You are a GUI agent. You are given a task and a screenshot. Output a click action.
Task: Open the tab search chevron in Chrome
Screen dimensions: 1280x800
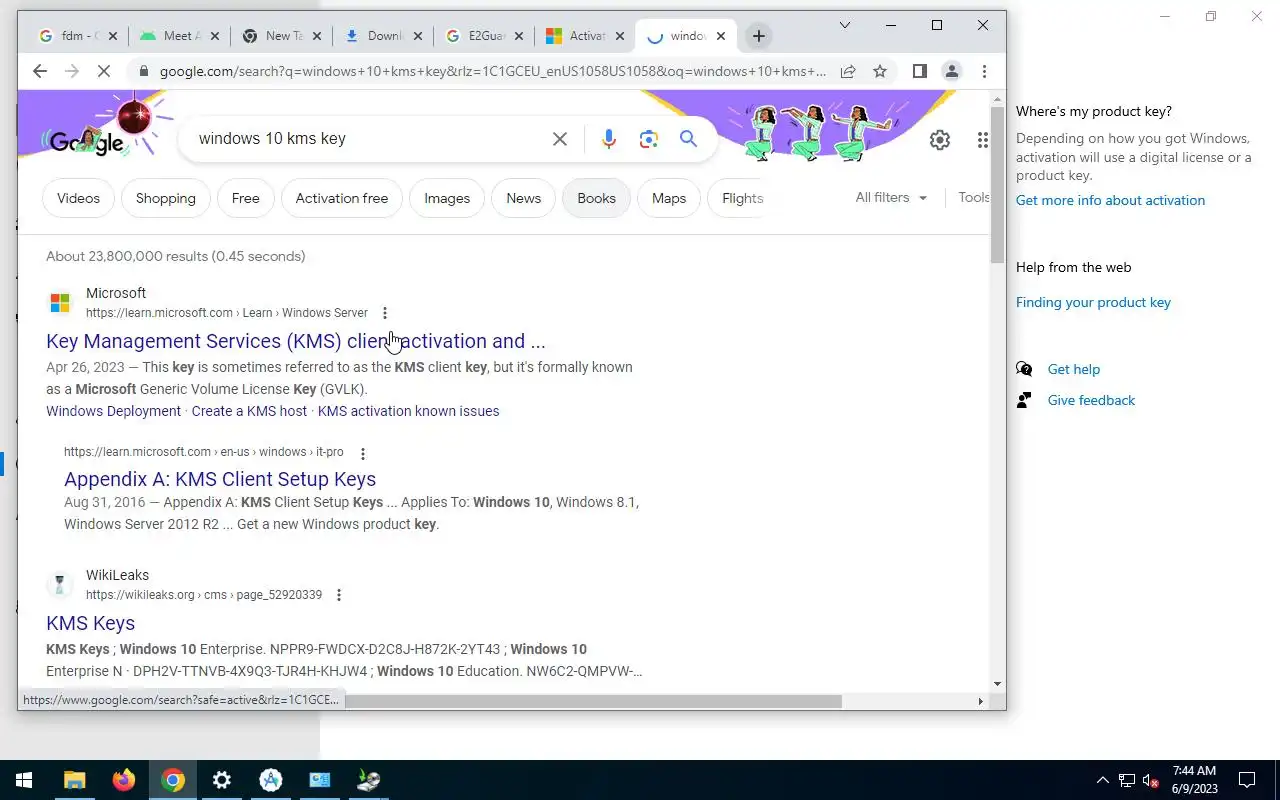844,25
